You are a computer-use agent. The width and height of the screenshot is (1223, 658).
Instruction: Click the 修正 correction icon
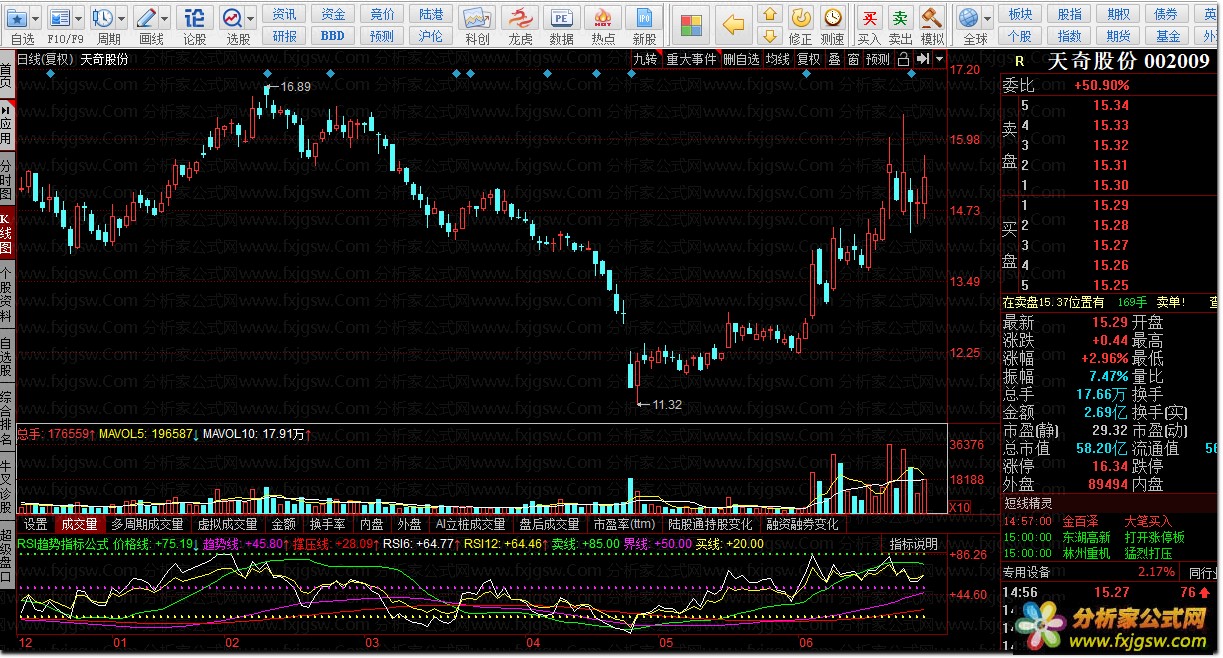[x=801, y=18]
